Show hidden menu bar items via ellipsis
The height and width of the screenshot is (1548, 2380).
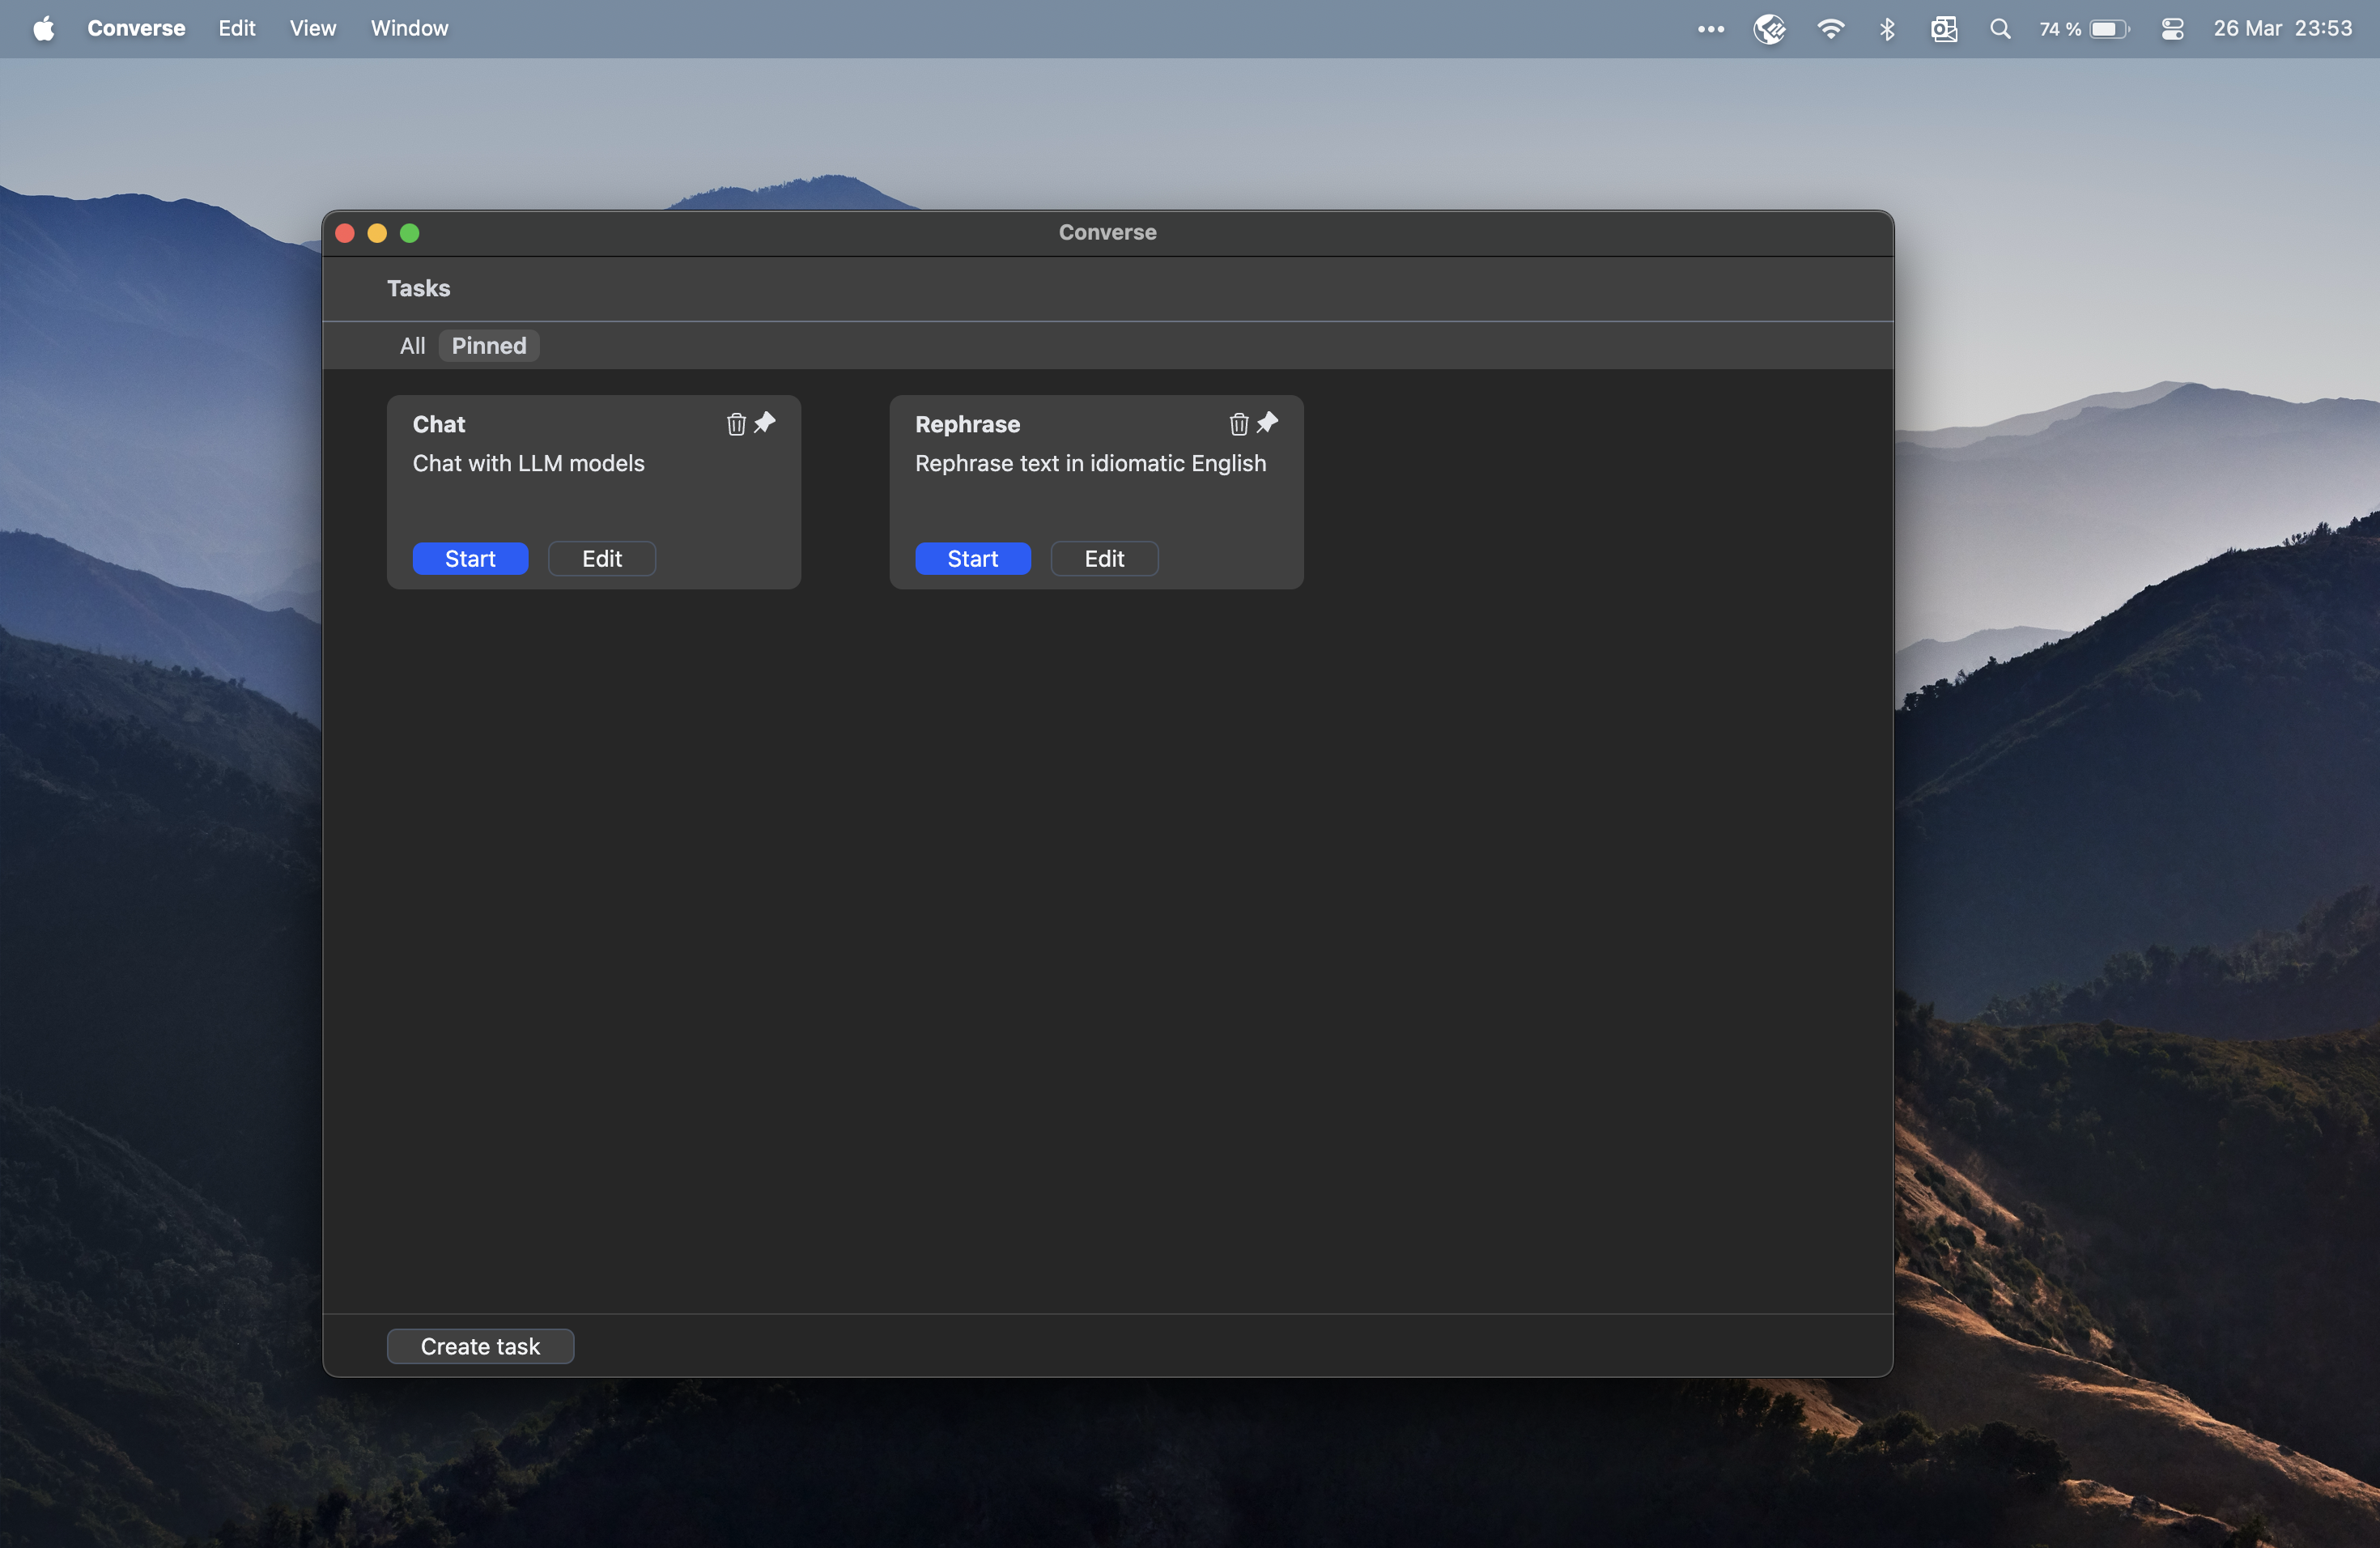[1711, 29]
